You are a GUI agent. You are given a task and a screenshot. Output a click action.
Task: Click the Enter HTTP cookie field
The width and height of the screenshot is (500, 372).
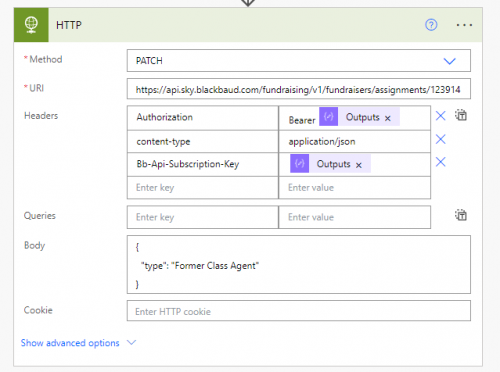(299, 311)
